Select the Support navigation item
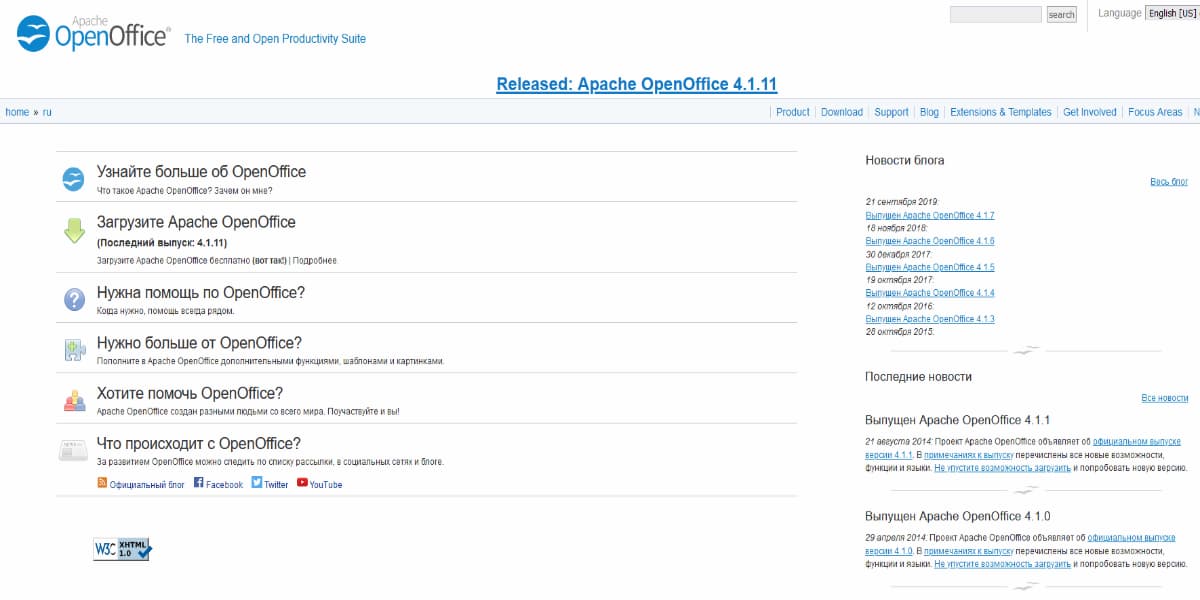1200x600 pixels. [891, 111]
